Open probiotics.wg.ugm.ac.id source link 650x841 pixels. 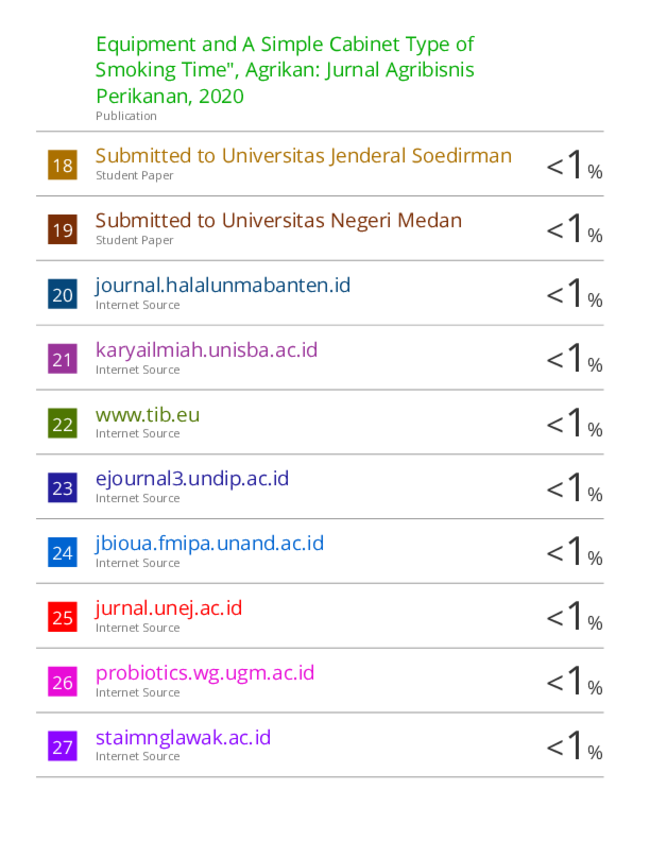click(x=205, y=673)
